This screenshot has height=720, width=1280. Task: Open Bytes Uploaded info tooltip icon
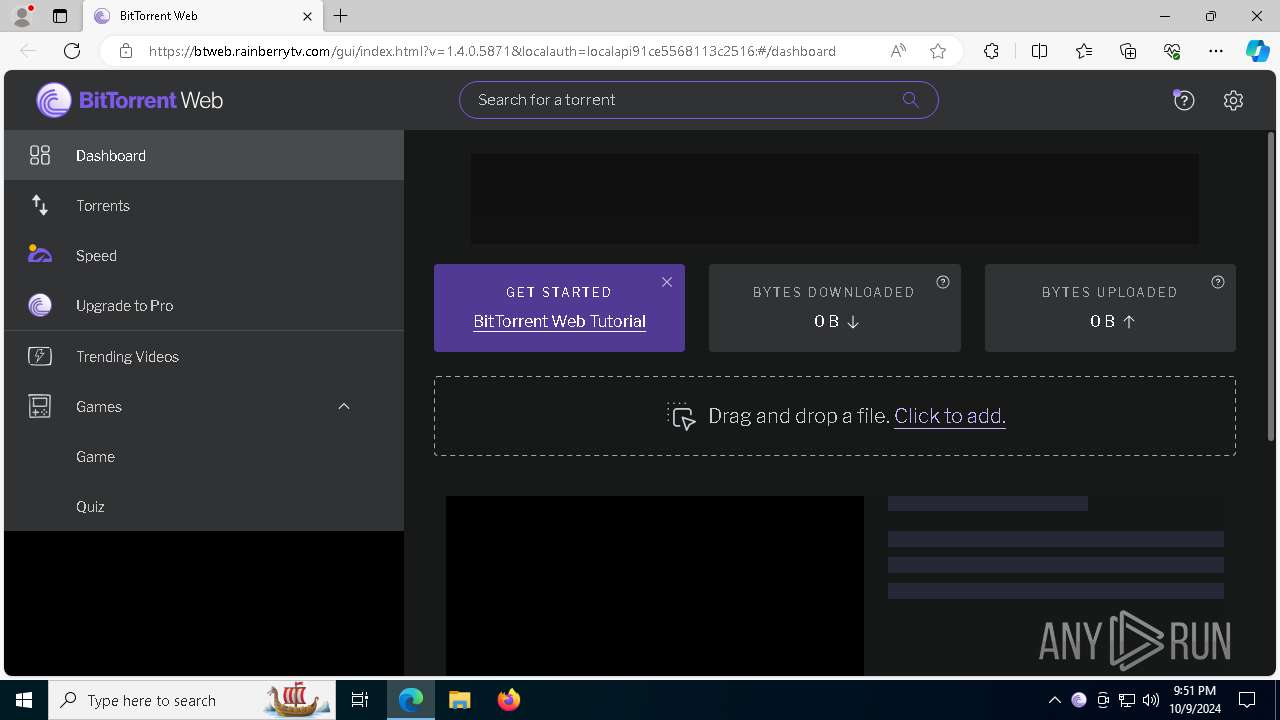coord(1217,282)
